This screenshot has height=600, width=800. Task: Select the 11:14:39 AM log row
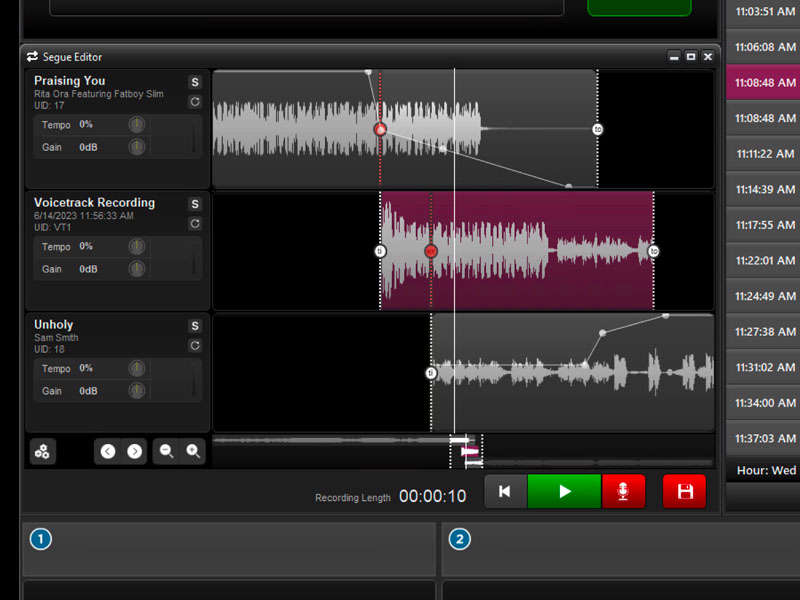[x=763, y=189]
